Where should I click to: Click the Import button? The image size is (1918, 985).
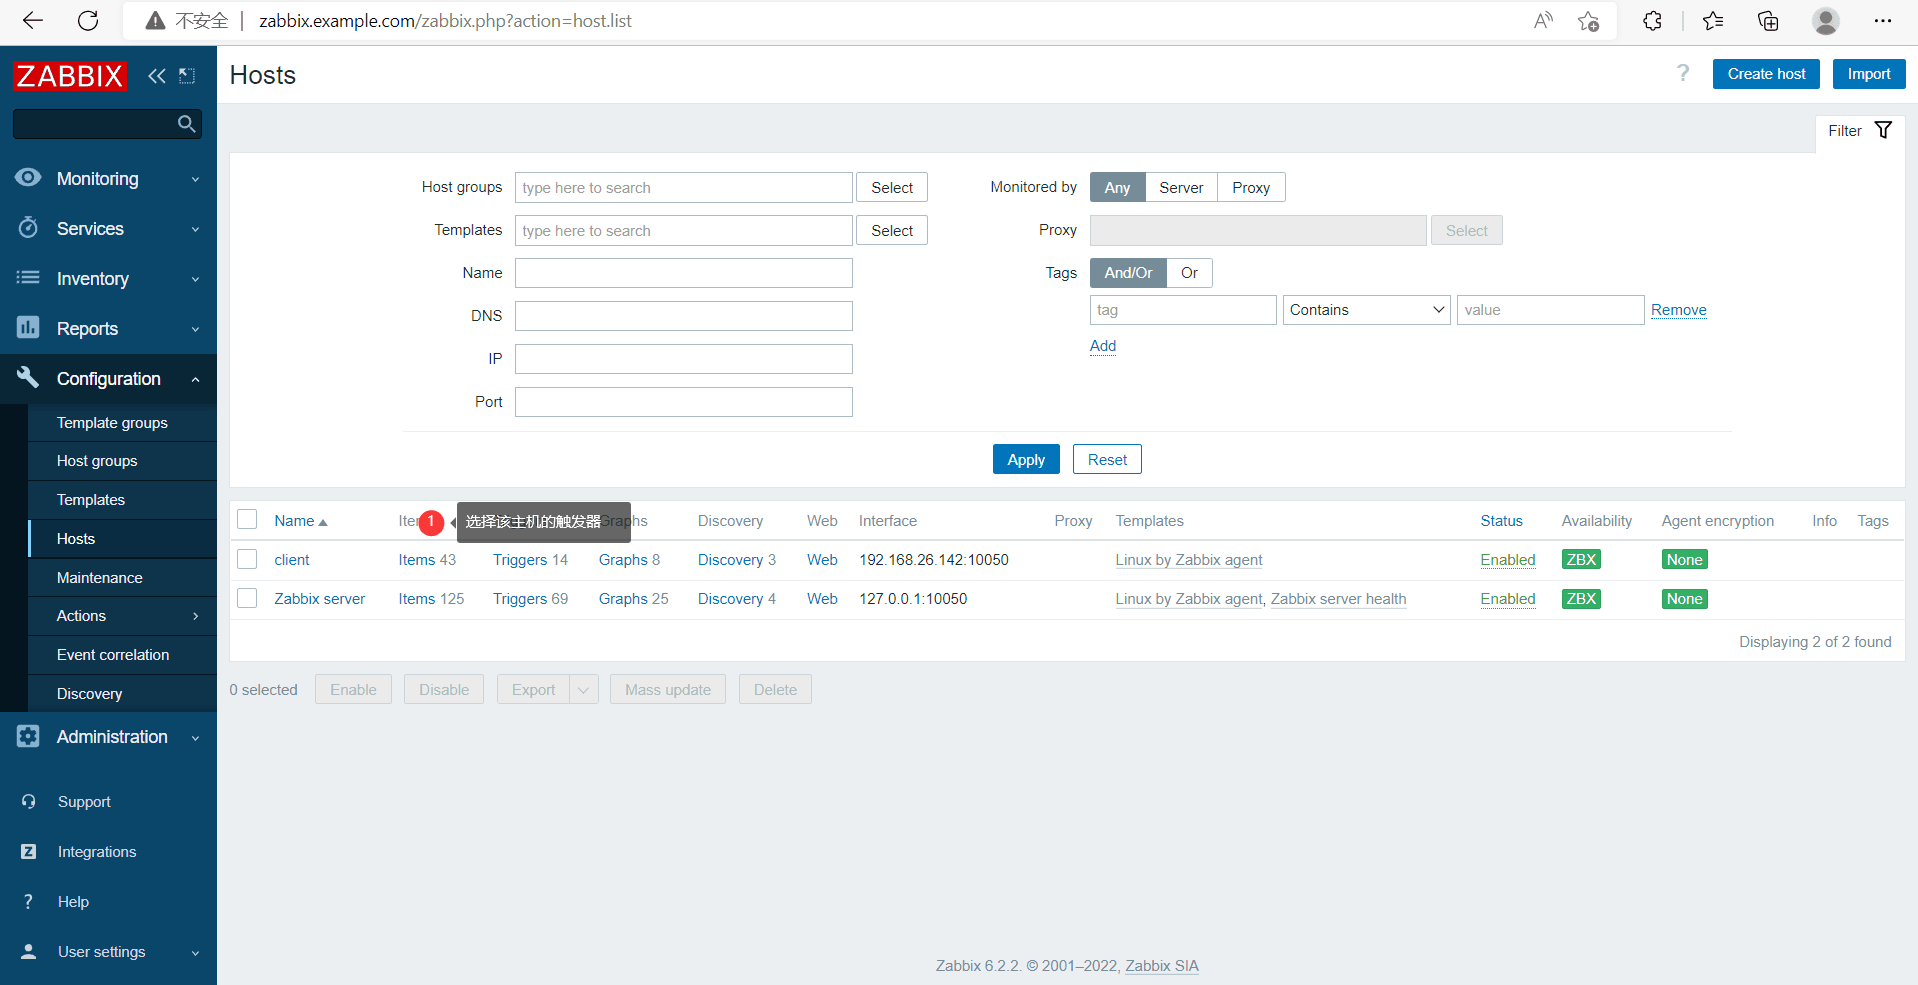click(x=1868, y=74)
